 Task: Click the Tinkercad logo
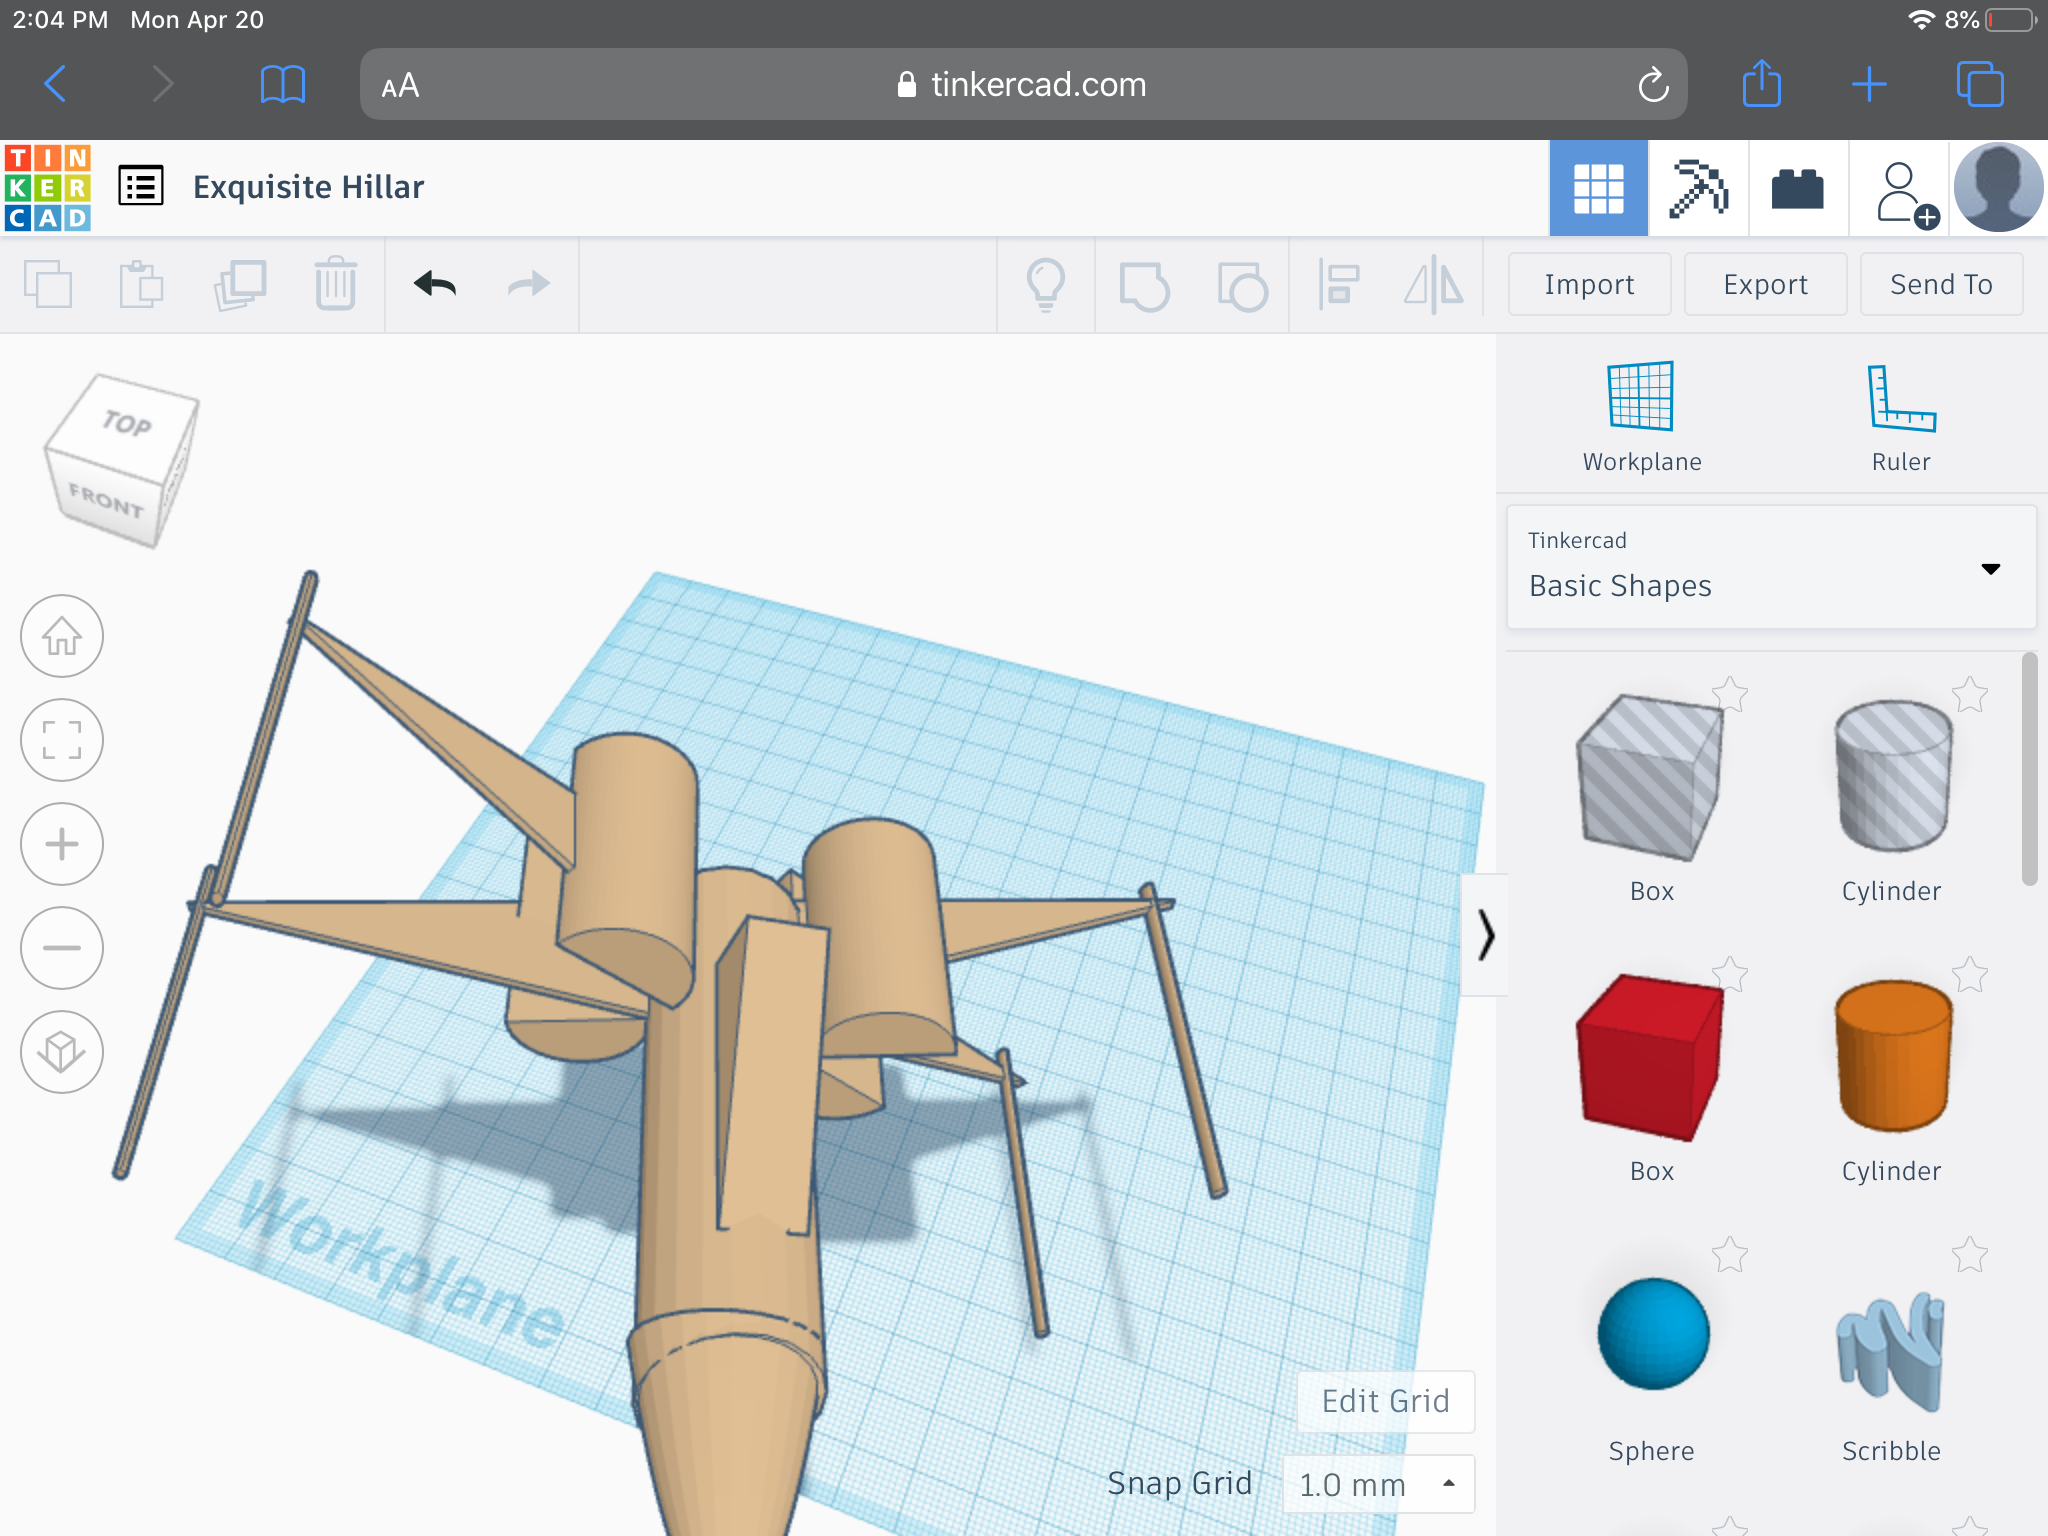point(47,187)
